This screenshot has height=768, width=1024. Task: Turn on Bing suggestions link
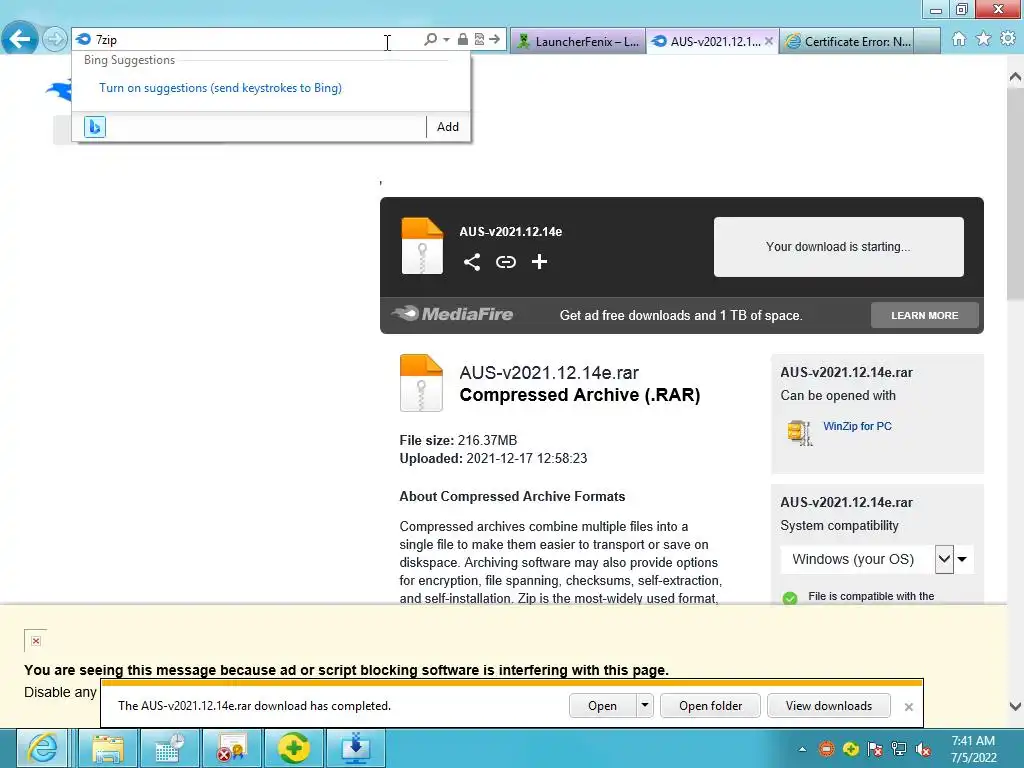(220, 88)
